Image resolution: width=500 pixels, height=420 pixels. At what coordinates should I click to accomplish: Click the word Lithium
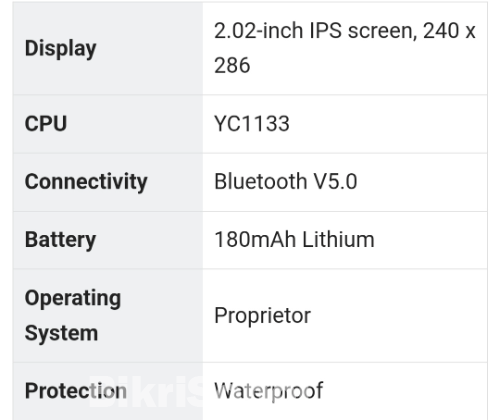339,239
